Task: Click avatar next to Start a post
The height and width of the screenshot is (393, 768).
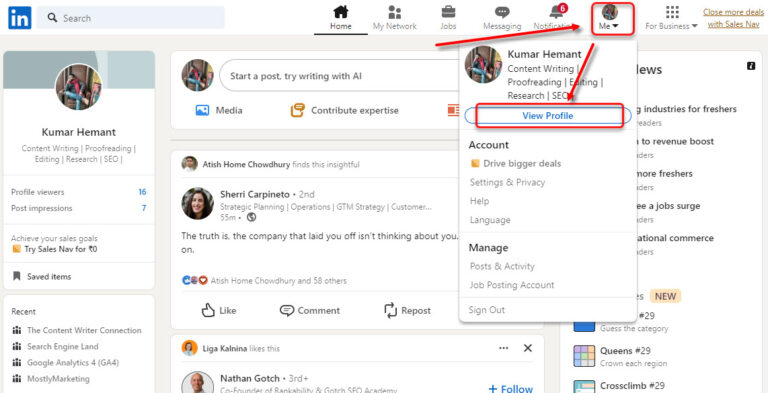Action: click(x=197, y=75)
